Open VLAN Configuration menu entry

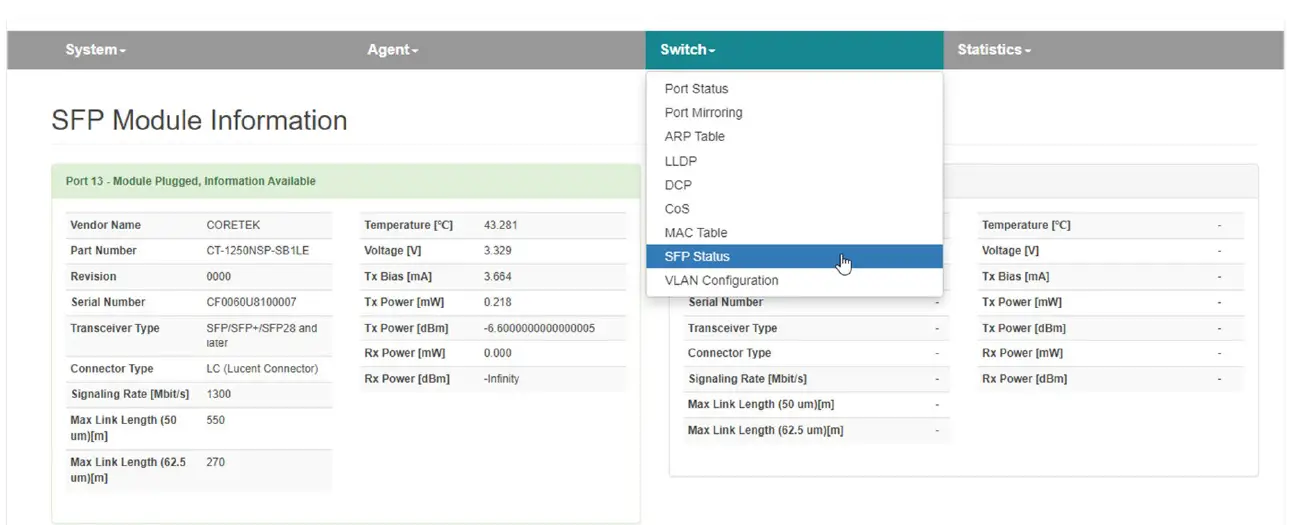(x=795, y=281)
